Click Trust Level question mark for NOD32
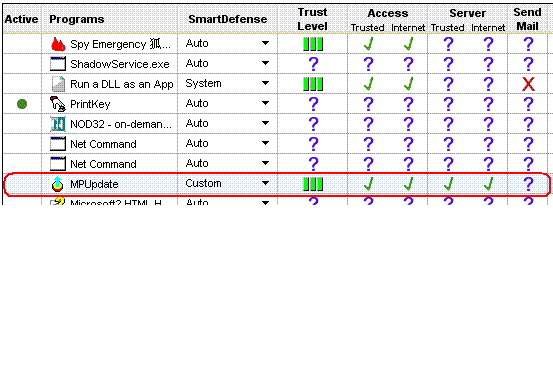The height and width of the screenshot is (384, 553). click(313, 124)
